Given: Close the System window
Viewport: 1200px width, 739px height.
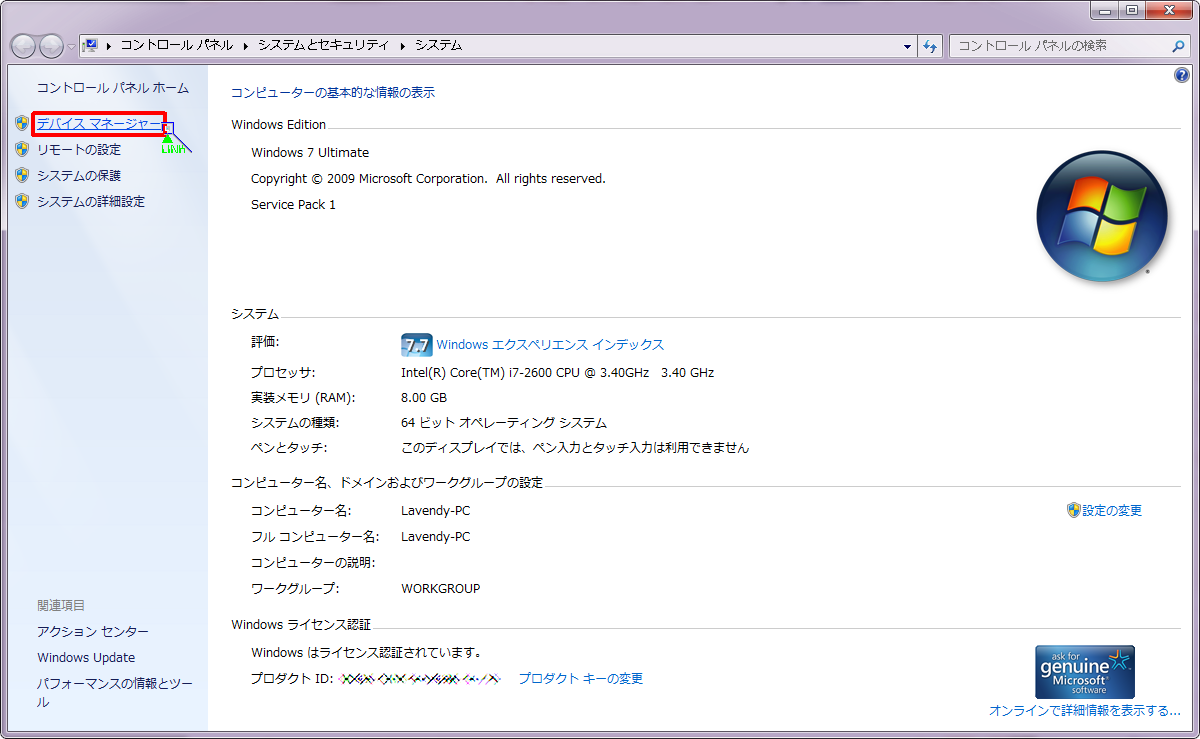Looking at the screenshot, I should tap(1168, 10).
